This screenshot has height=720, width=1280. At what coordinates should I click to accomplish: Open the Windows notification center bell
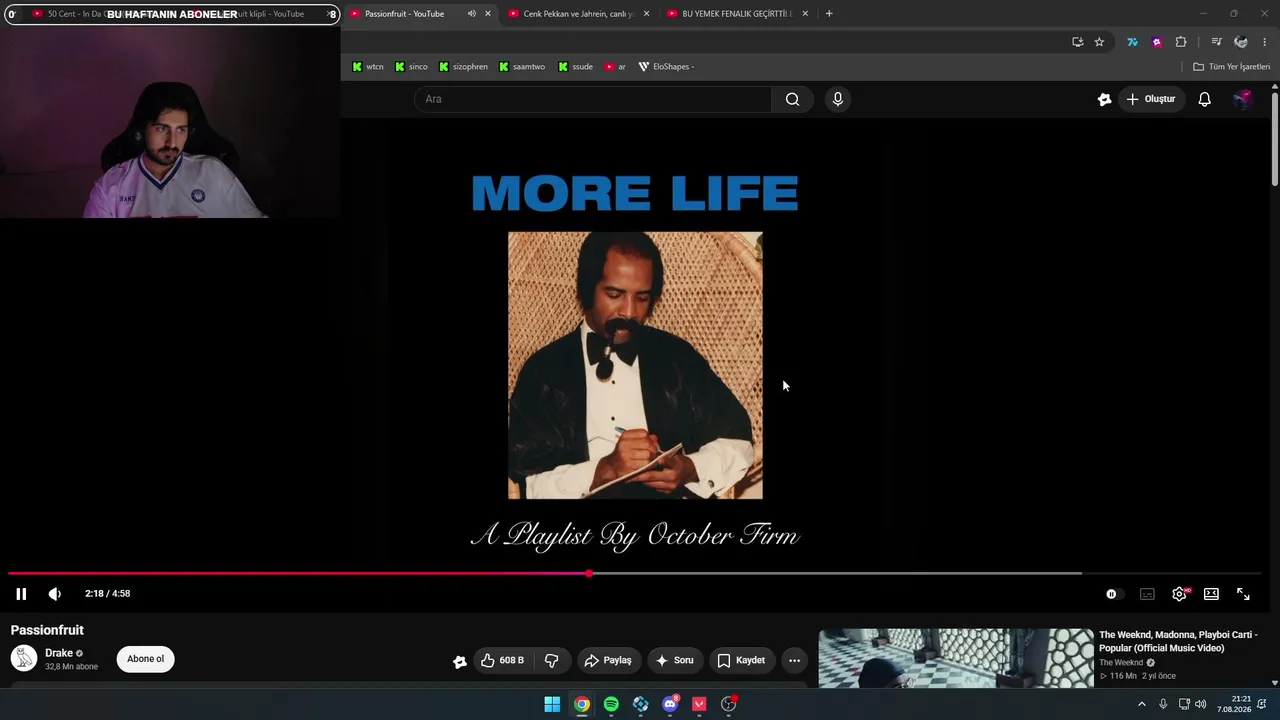click(x=1262, y=704)
